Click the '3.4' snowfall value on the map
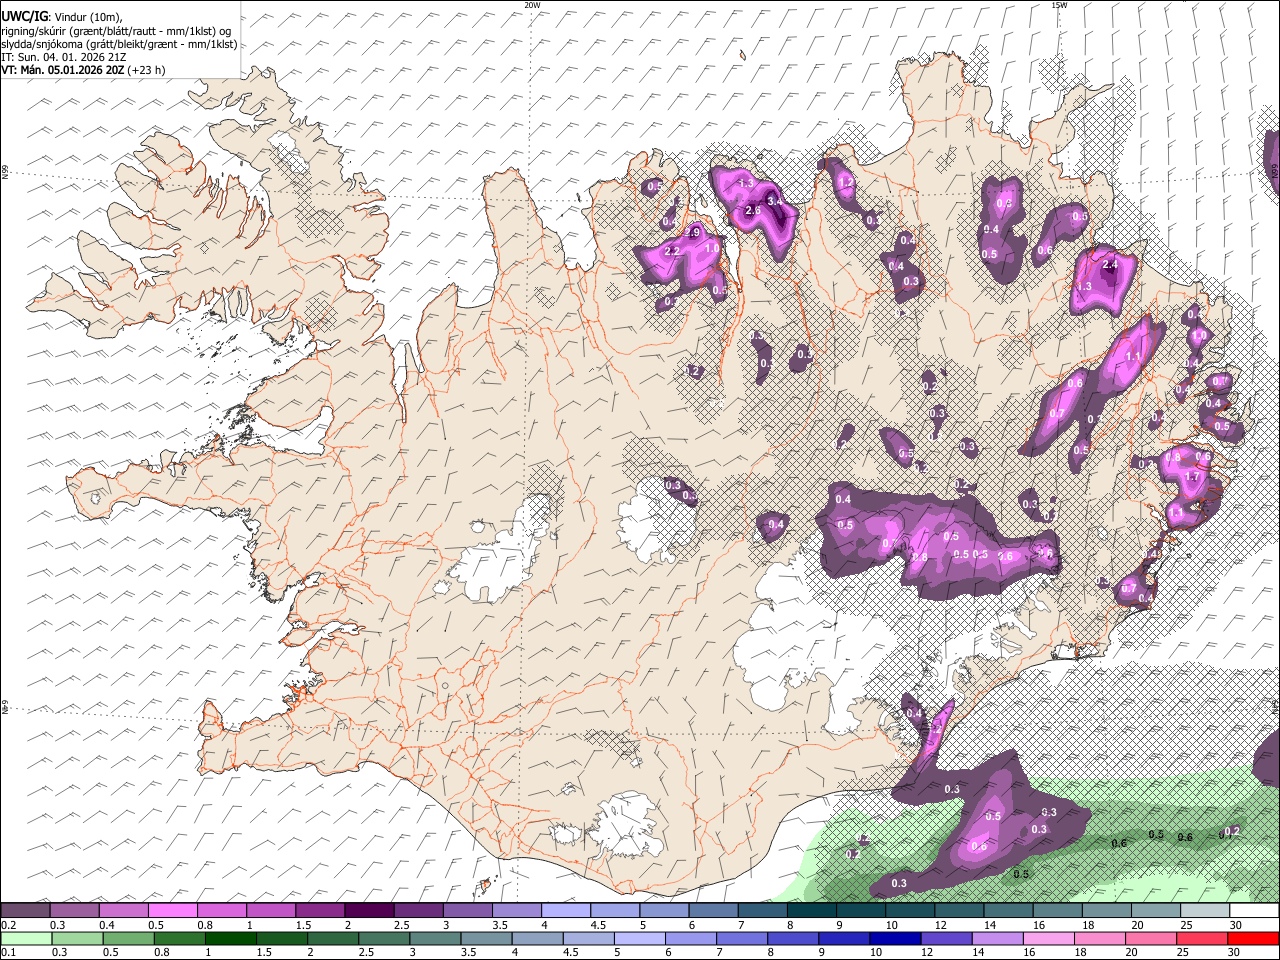The width and height of the screenshot is (1280, 960). (x=774, y=203)
